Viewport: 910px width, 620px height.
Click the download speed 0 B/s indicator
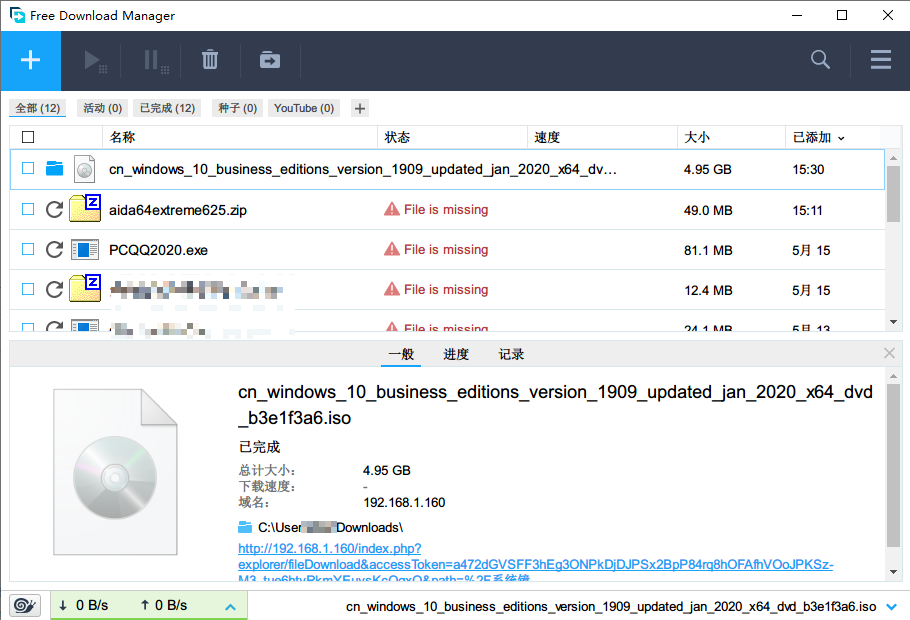(x=84, y=605)
